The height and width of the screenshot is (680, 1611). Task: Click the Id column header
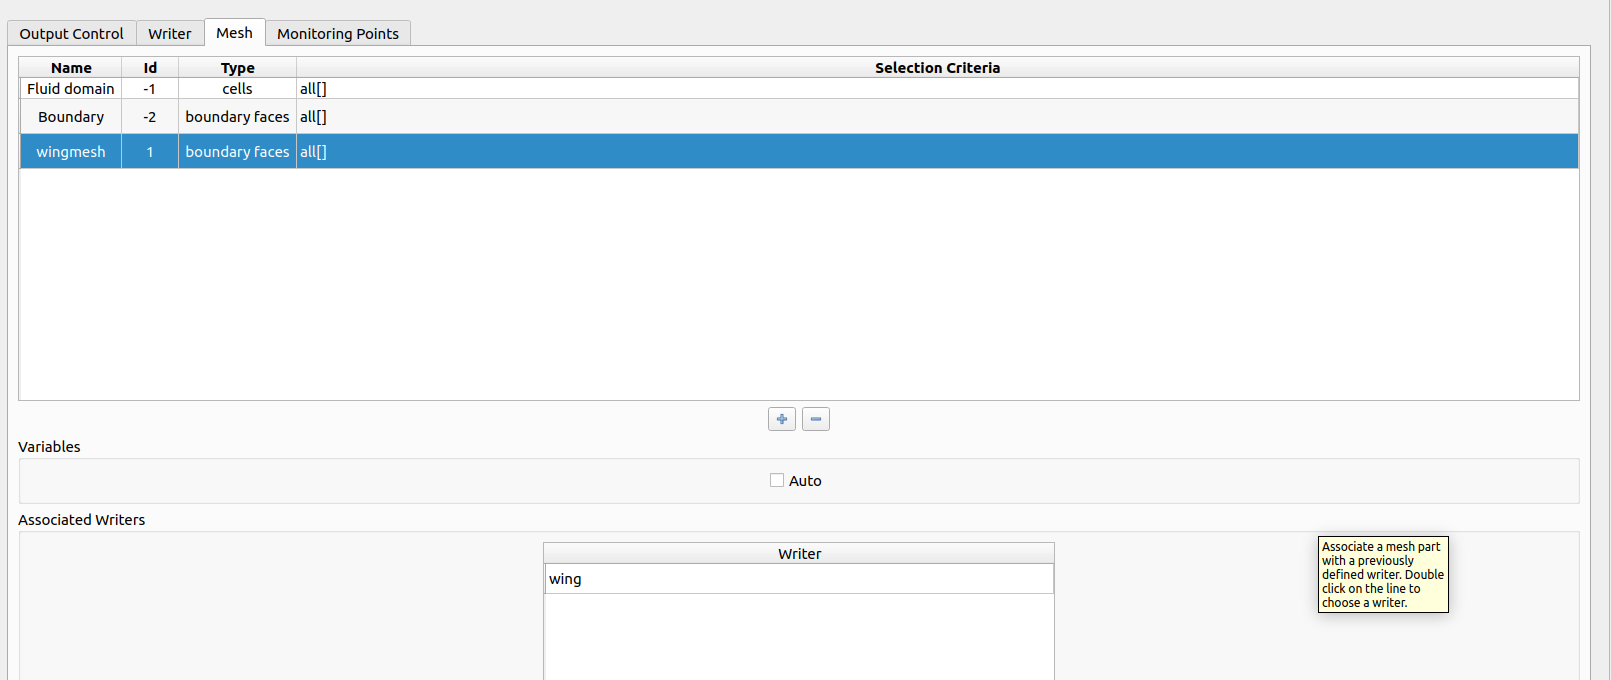(150, 68)
